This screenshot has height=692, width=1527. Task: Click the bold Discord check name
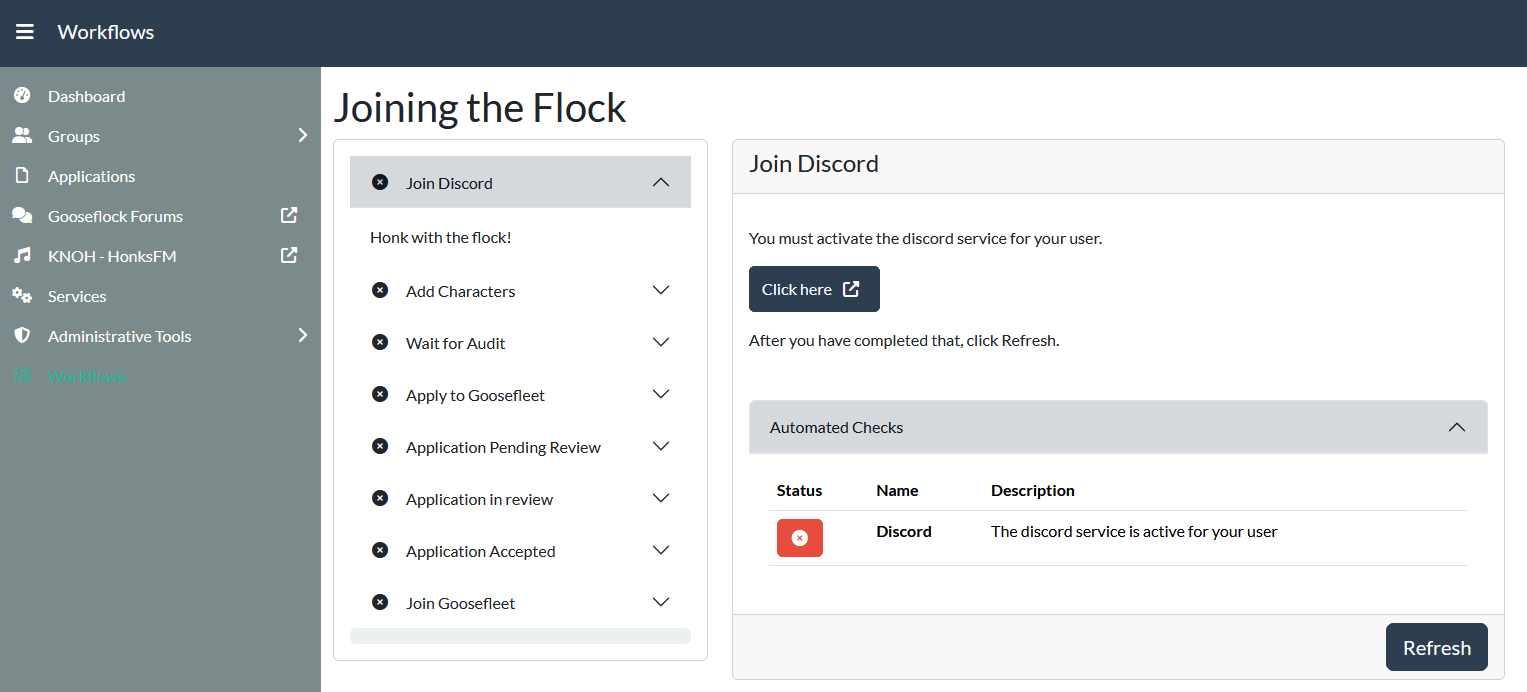click(904, 531)
